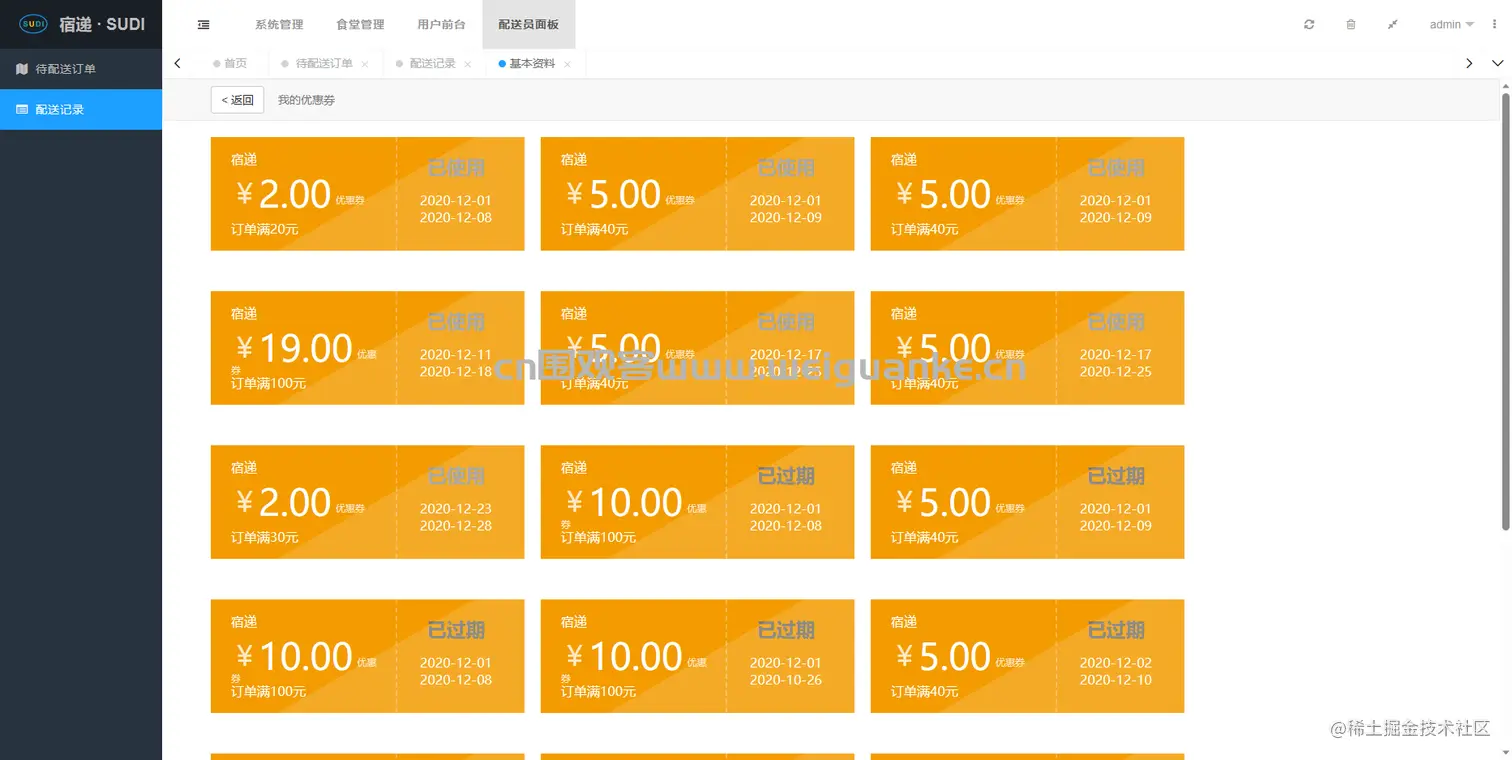
Task: Click the 订单满30元 condition text
Action: coord(265,538)
